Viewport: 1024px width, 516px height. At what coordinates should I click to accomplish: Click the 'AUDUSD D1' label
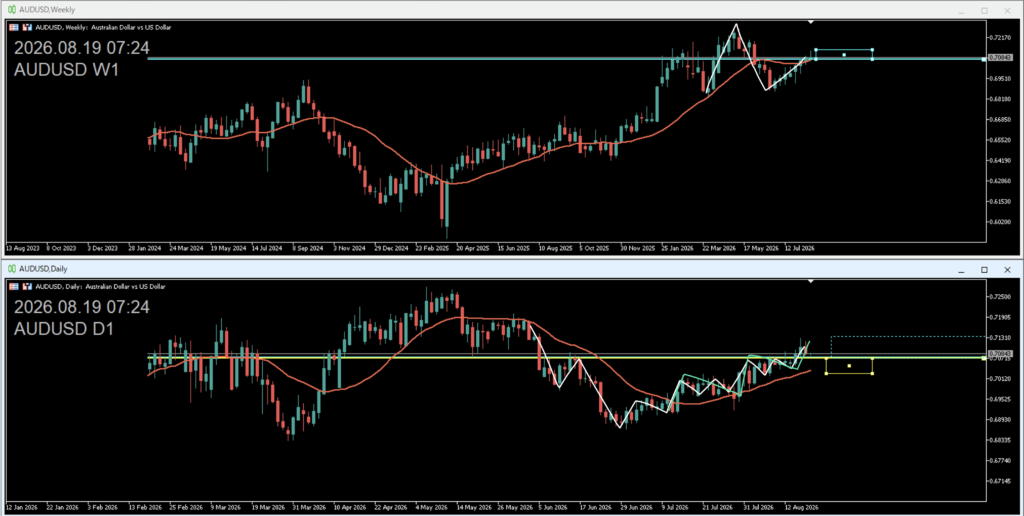[x=64, y=329]
